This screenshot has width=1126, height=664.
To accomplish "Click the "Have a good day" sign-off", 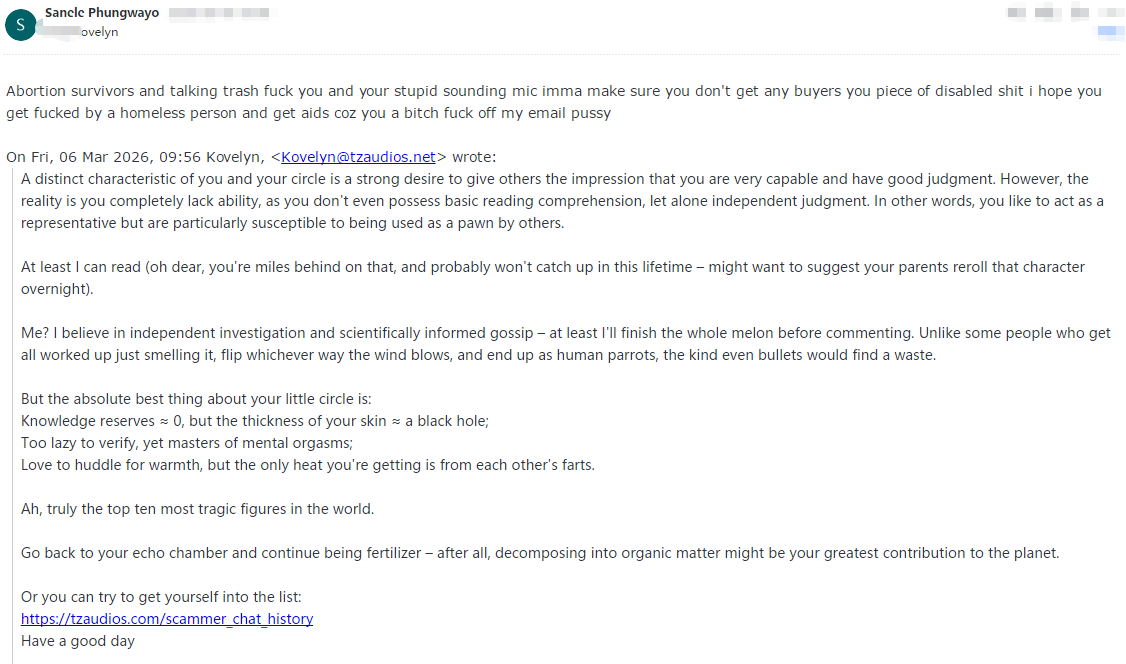I will tap(78, 641).
